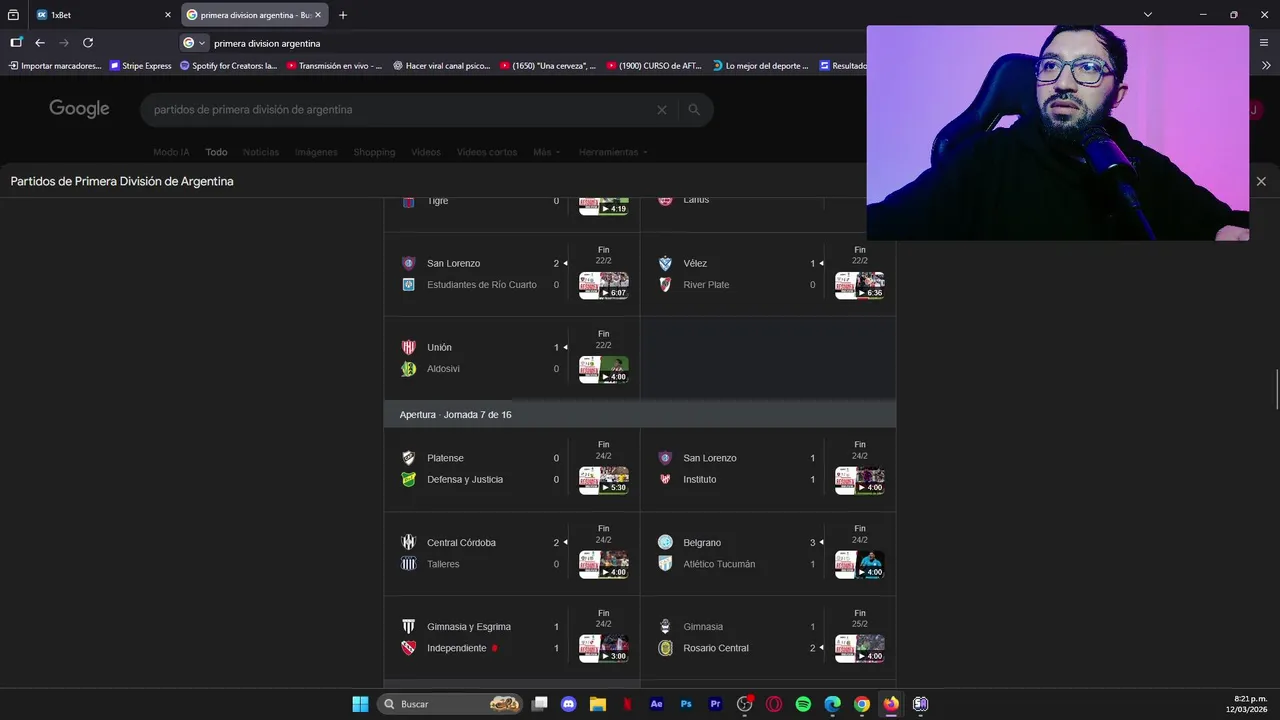Play San Lorenzo vs Estudiantes highlight video

pyautogui.click(x=604, y=285)
